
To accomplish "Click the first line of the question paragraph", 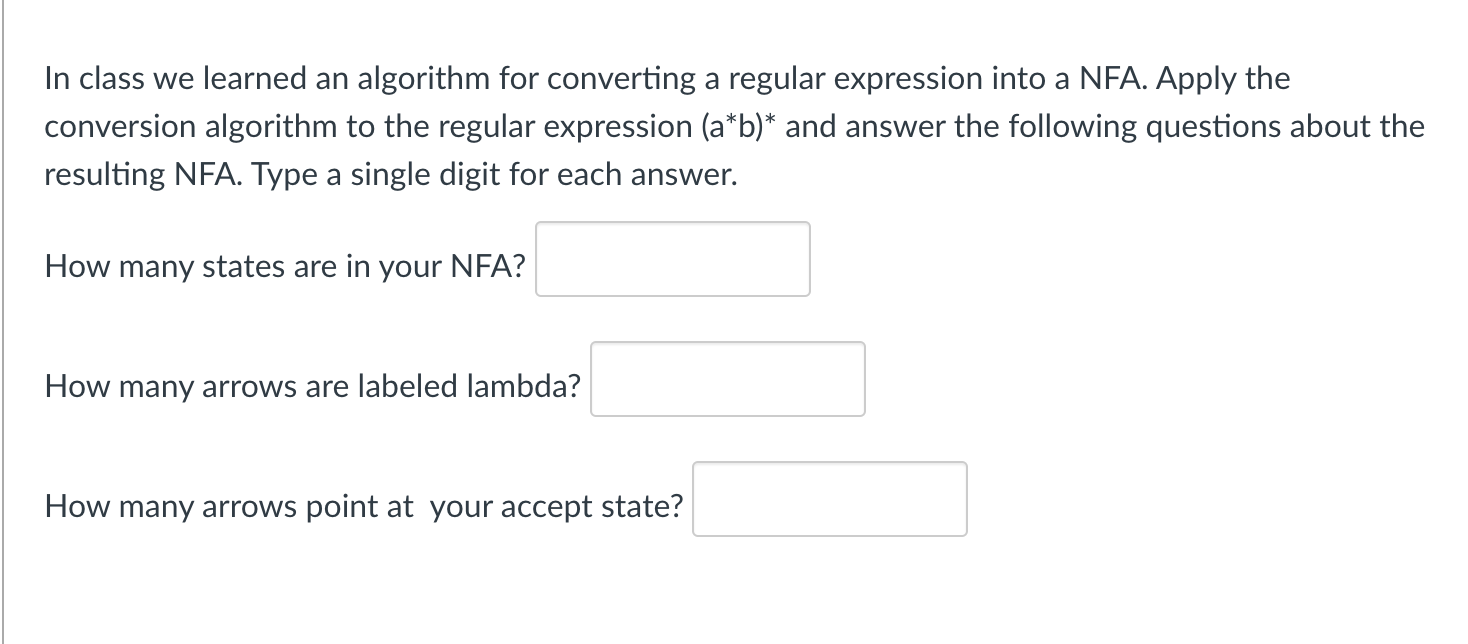I will tap(666, 77).
